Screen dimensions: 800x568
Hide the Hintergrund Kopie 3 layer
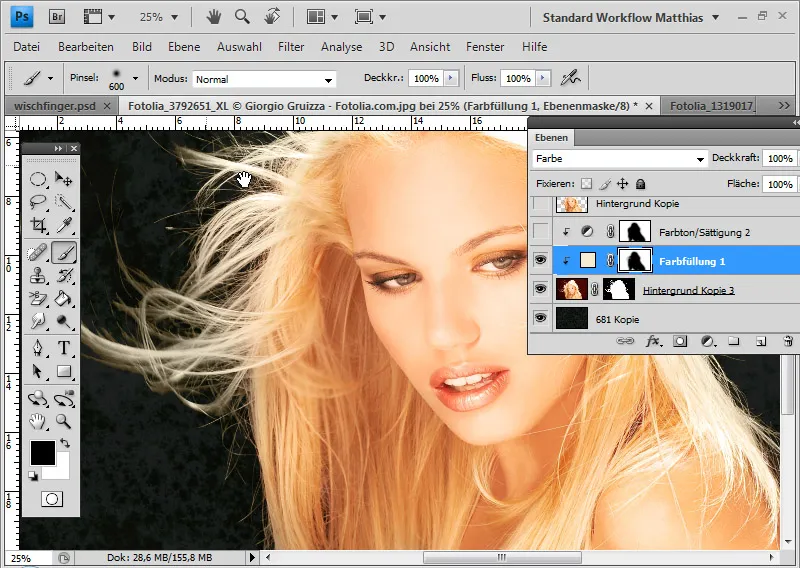click(540, 289)
